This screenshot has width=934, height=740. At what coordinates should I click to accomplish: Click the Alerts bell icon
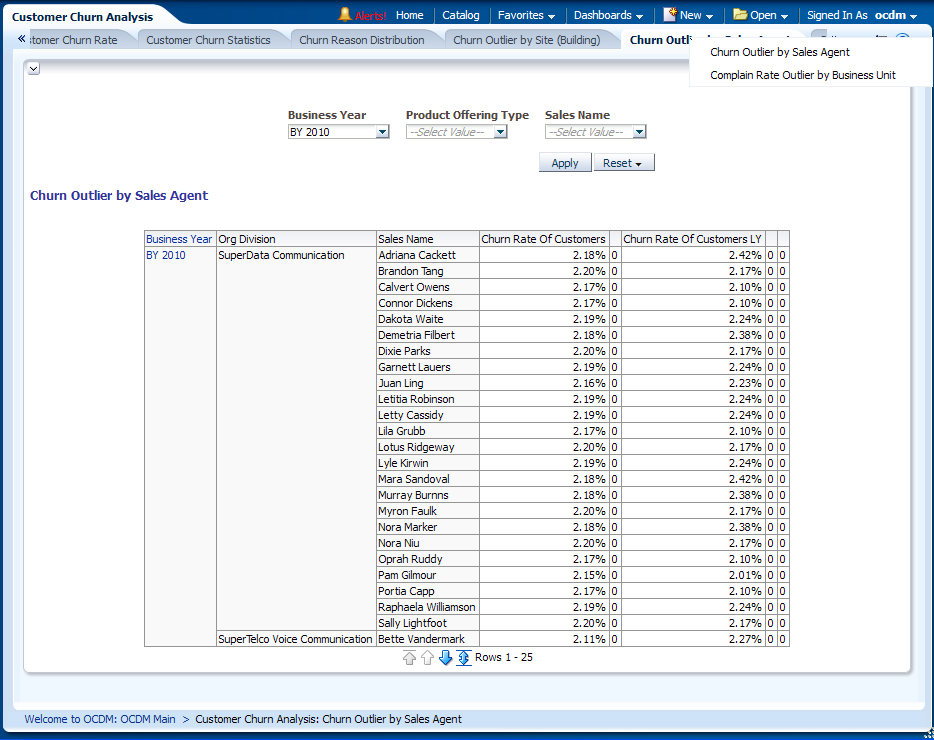pos(345,15)
